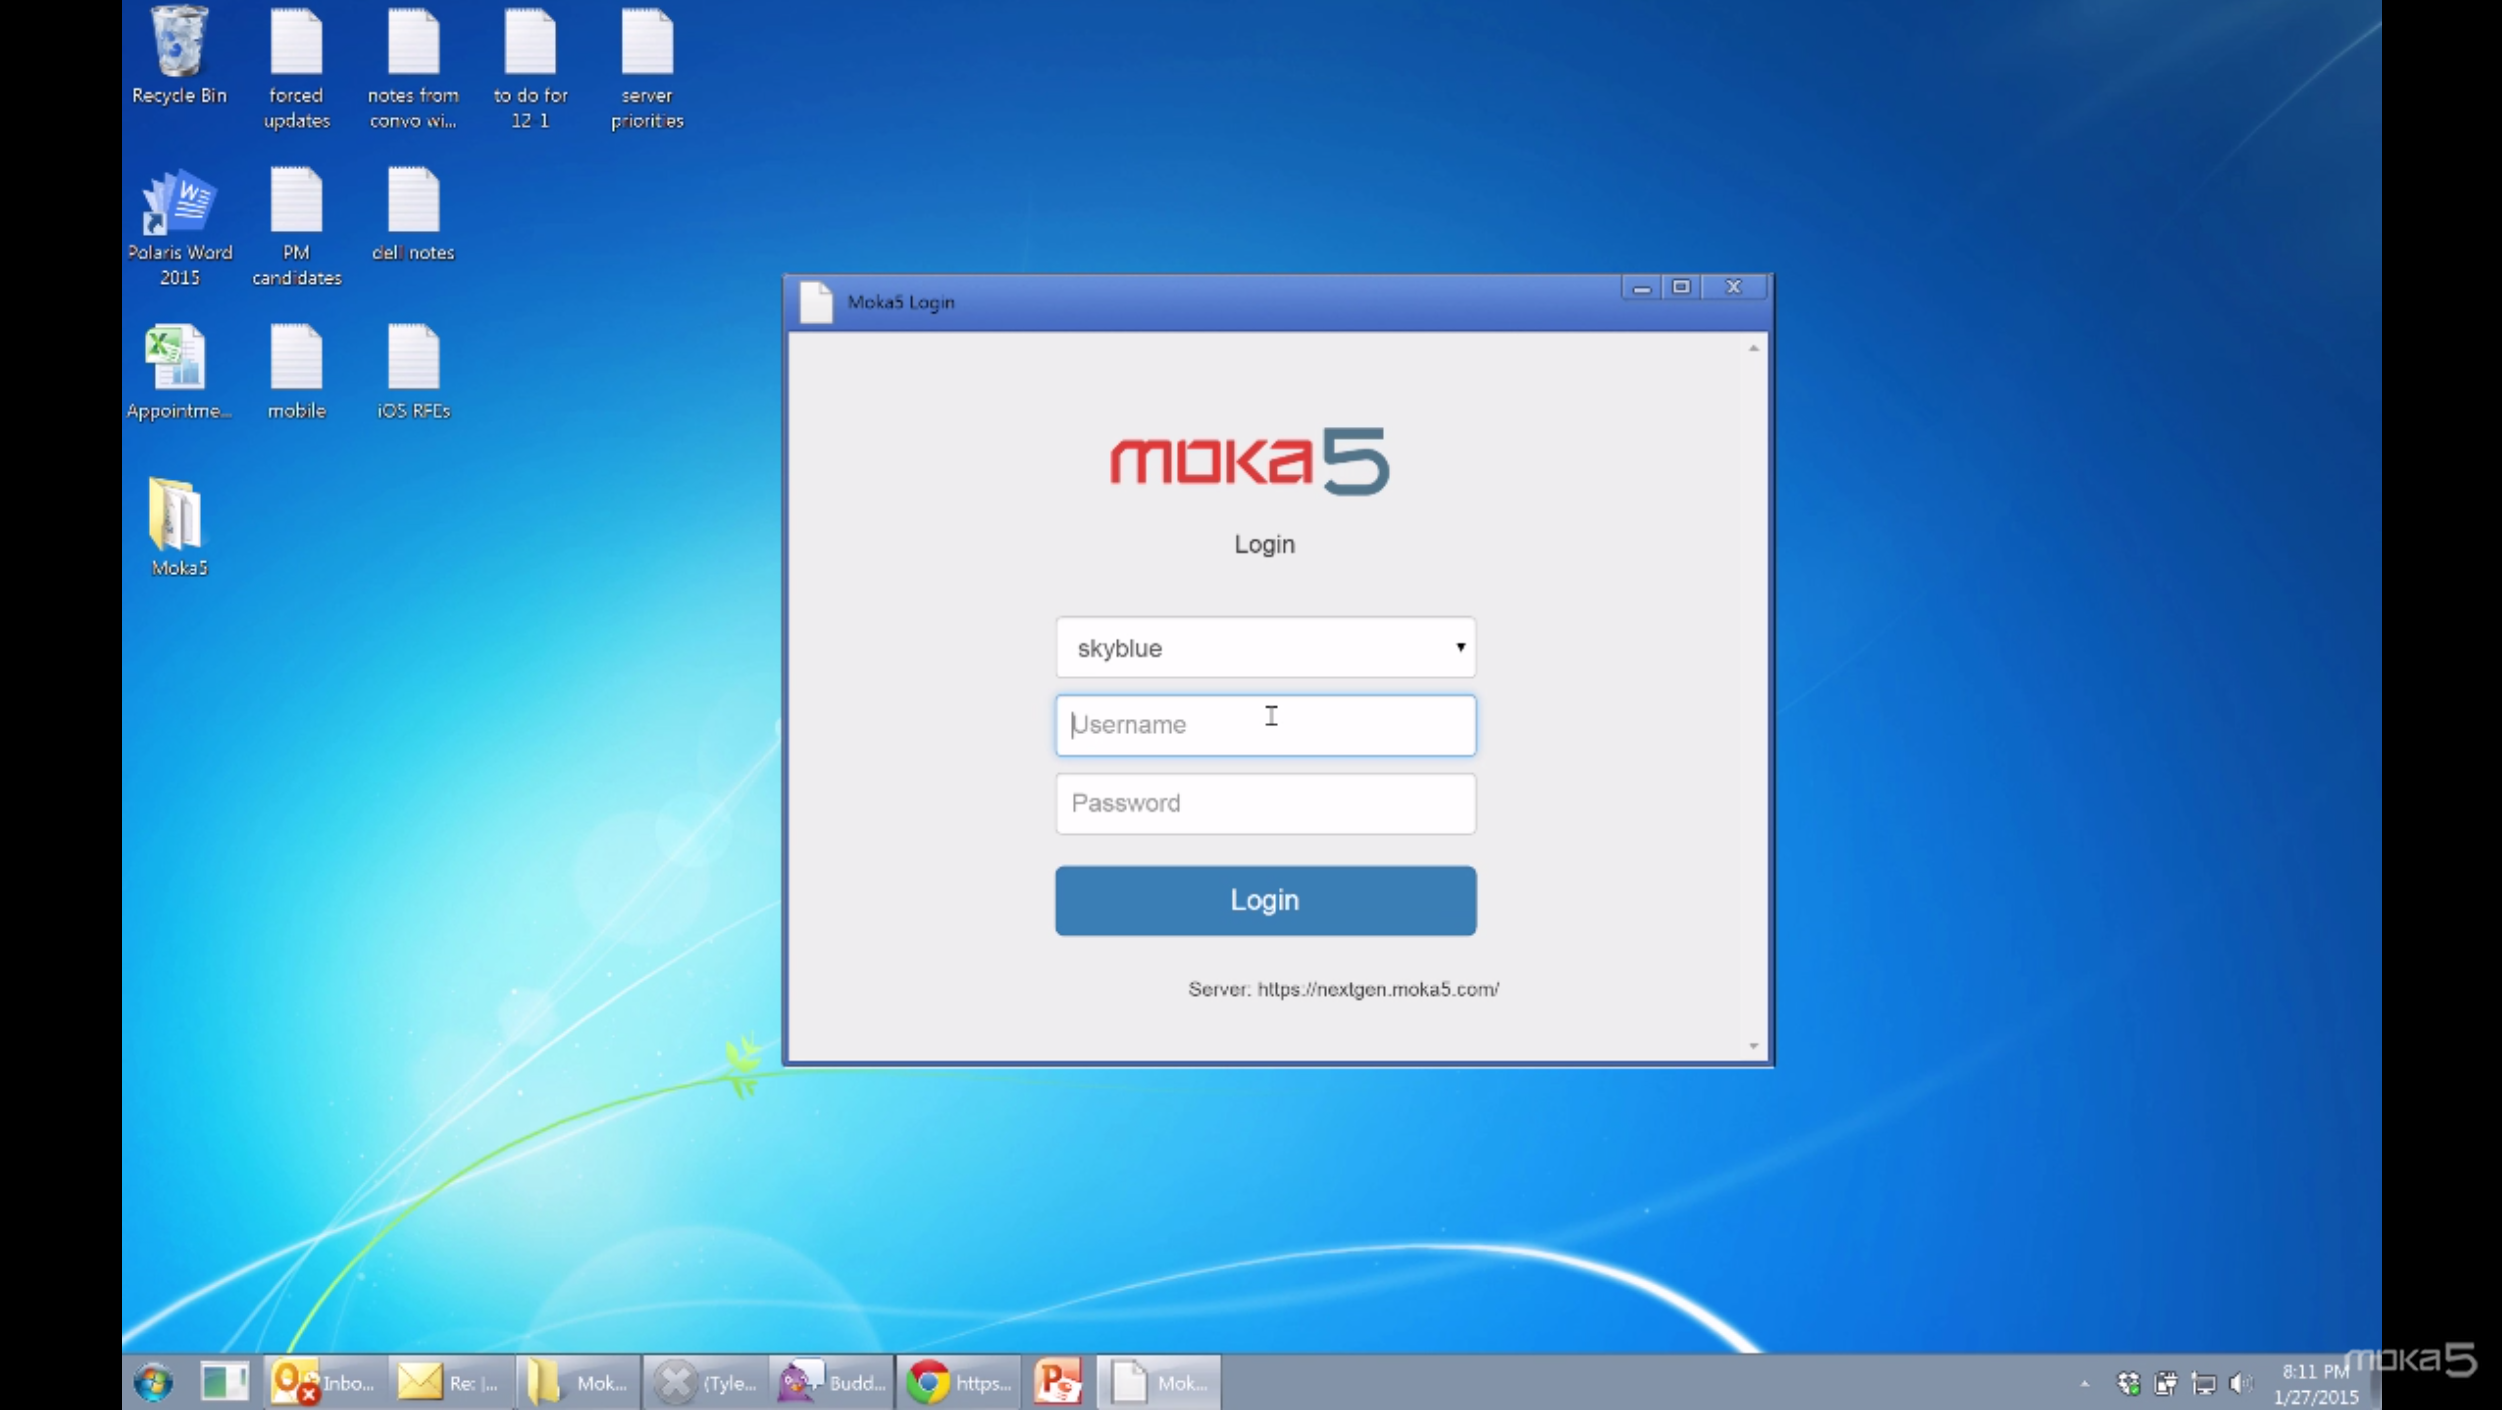The image size is (2502, 1410).
Task: Select the 'PM candidates' desktop file
Action: [296, 227]
